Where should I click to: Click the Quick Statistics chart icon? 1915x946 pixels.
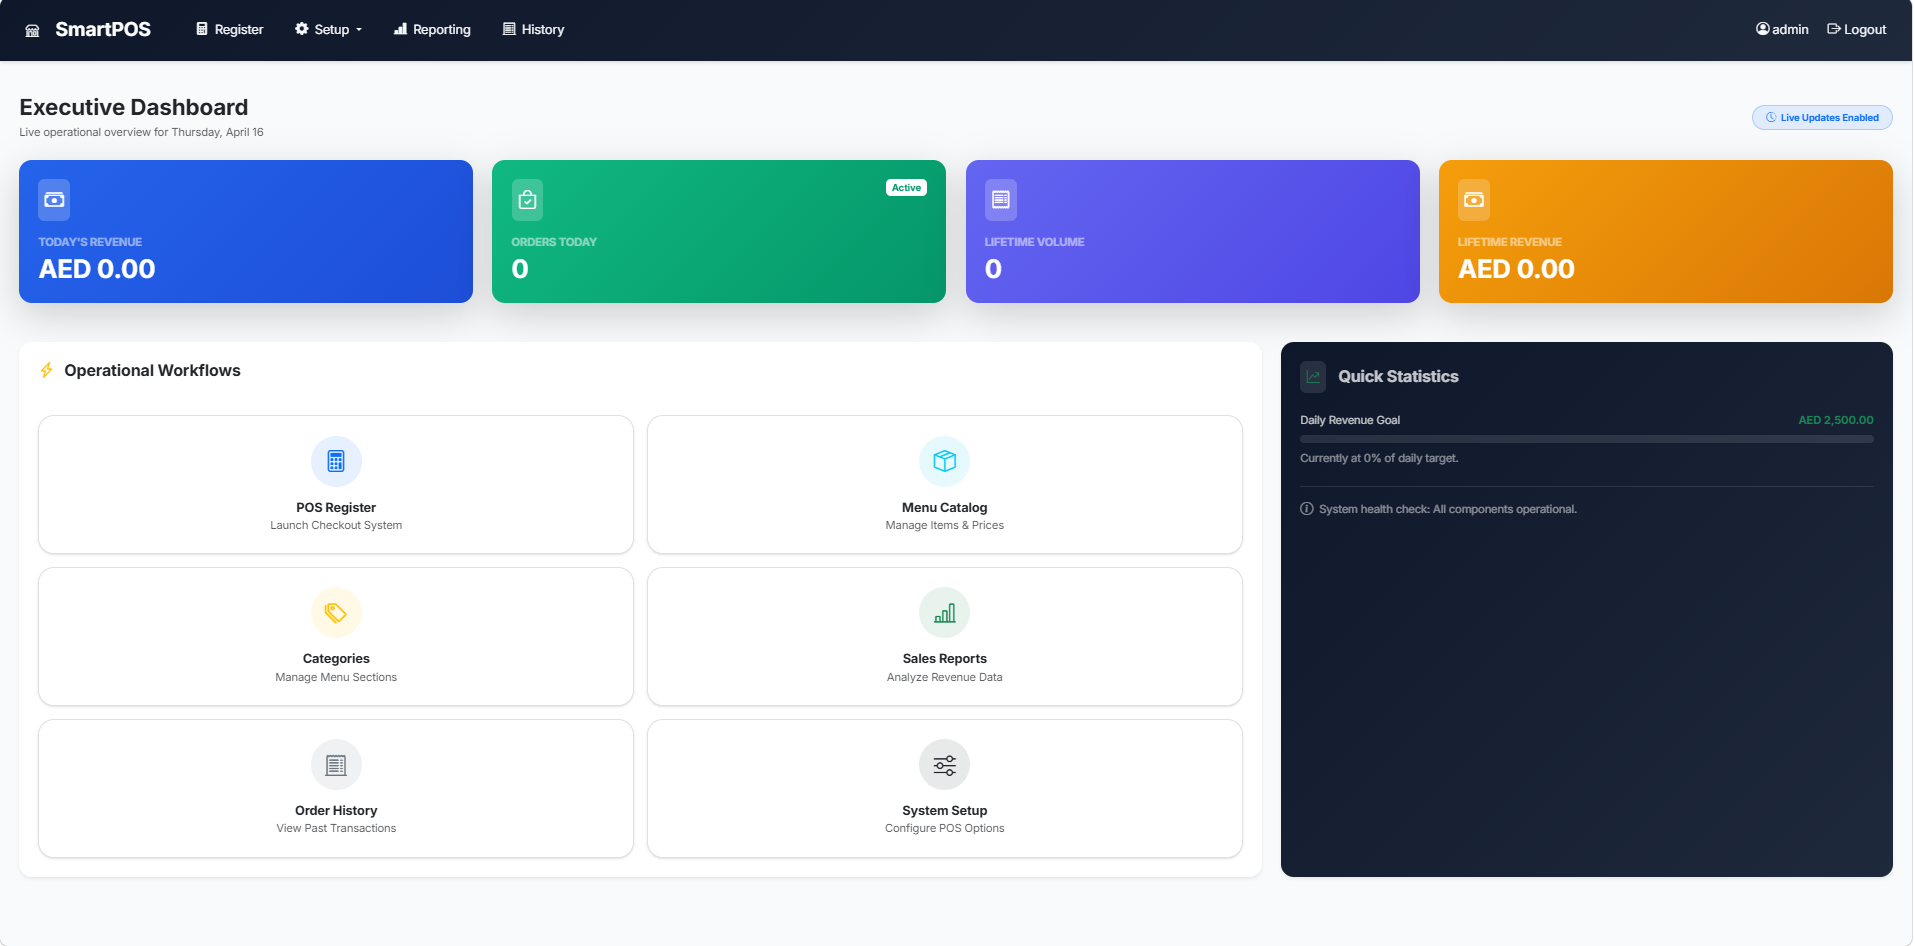(1313, 377)
